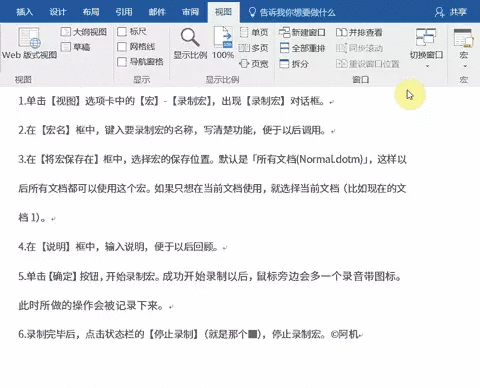Image resolution: width=480 pixels, height=388 pixels.
Task: Arrange All windows (全部重排)
Action: coord(302,48)
